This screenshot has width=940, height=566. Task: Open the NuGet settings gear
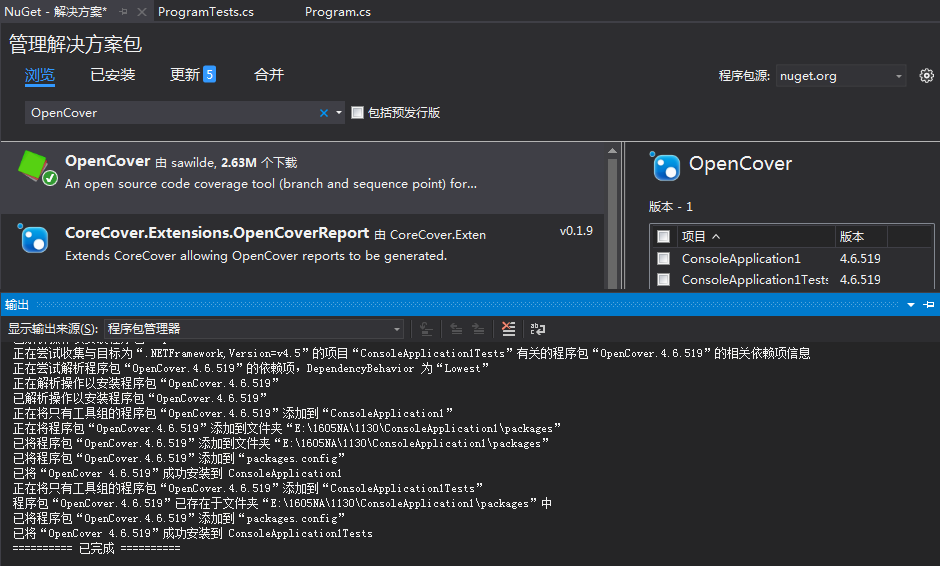(926, 76)
